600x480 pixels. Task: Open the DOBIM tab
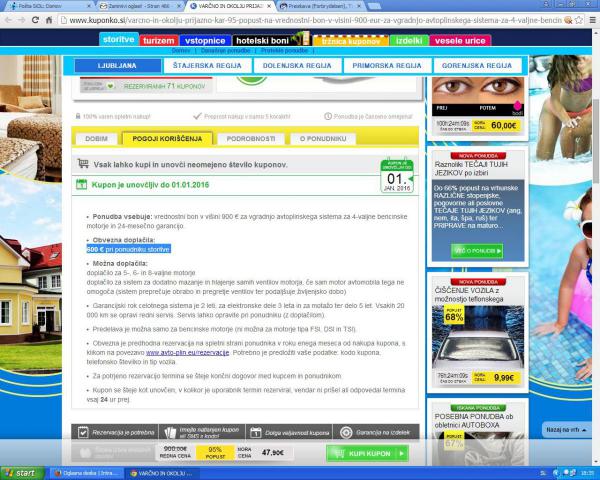[96, 139]
